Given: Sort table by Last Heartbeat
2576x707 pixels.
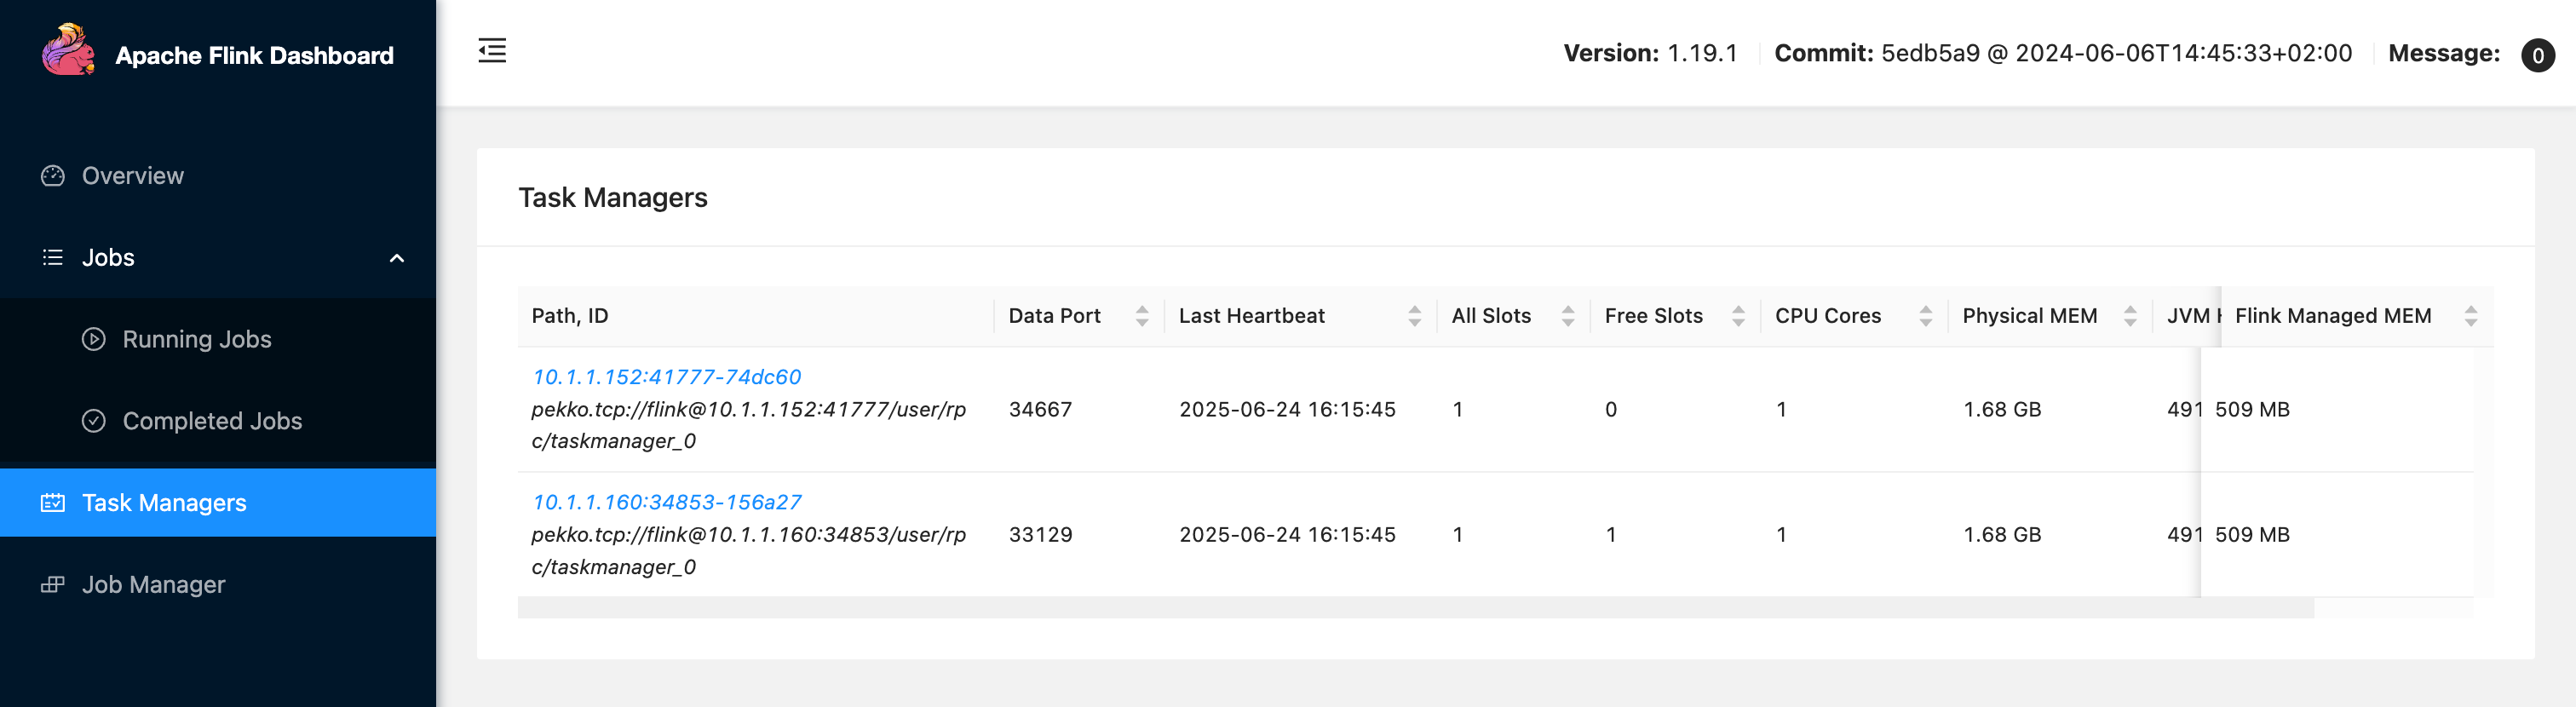Looking at the screenshot, I should point(1414,316).
